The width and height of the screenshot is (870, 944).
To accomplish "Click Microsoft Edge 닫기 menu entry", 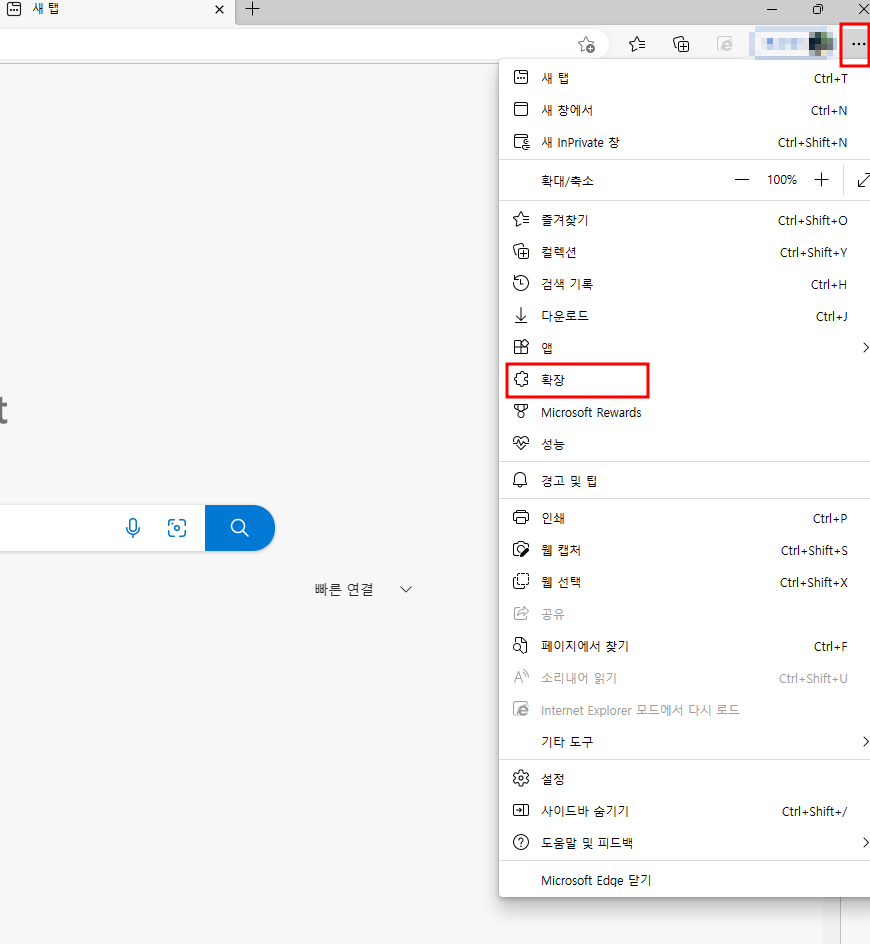I will click(x=685, y=880).
